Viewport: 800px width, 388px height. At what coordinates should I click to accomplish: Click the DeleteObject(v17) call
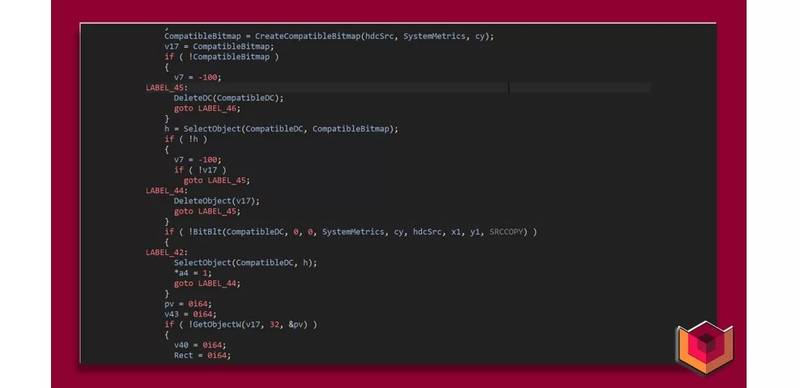(216, 201)
